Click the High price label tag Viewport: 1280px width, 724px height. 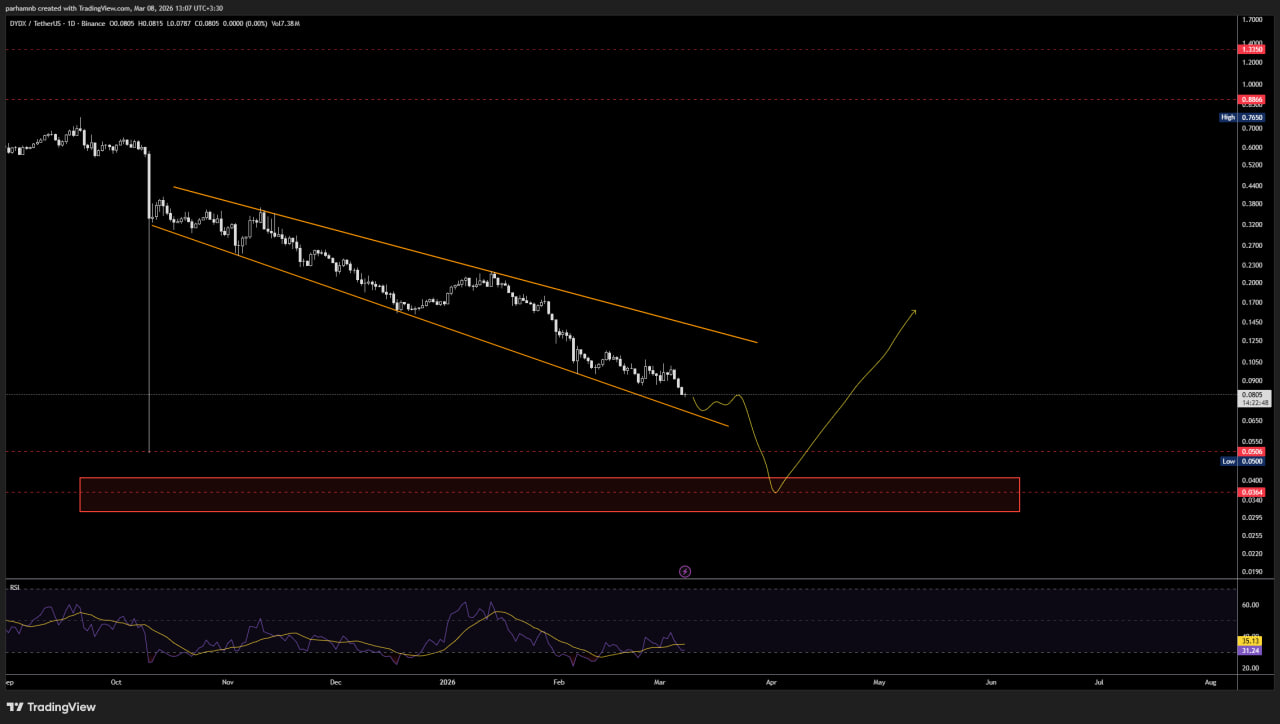[1228, 117]
